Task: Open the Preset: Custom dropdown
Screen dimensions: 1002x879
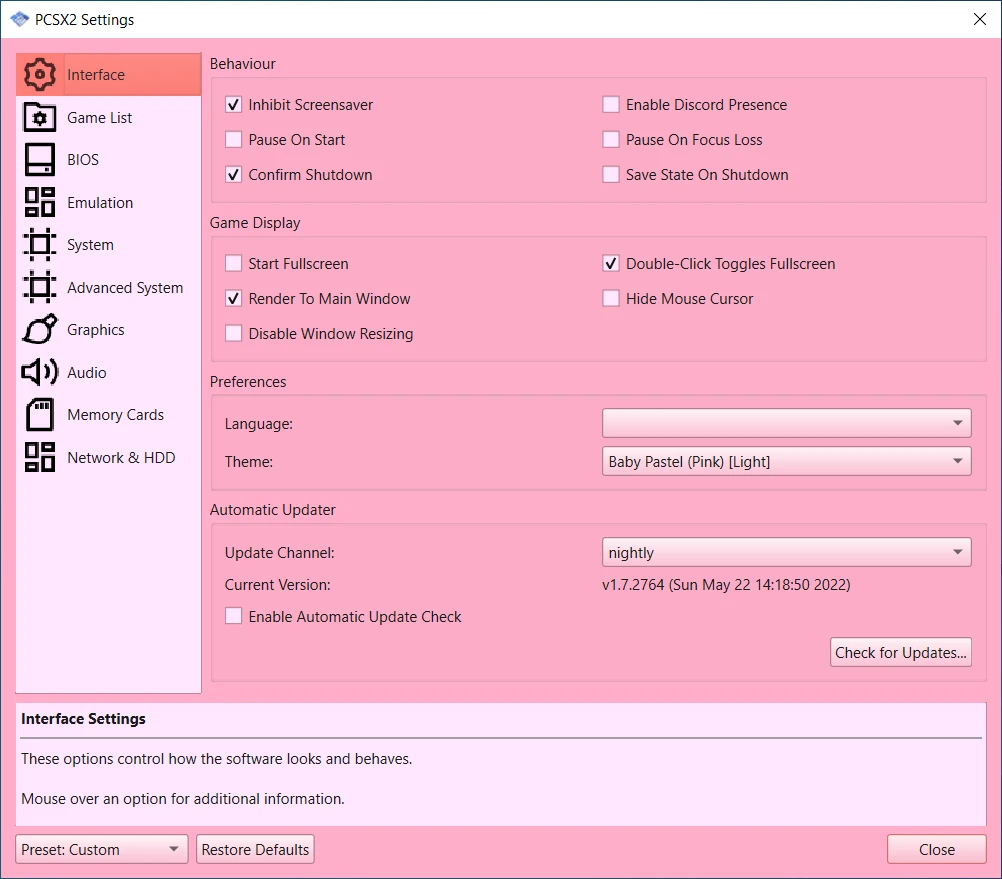Action: 102,850
